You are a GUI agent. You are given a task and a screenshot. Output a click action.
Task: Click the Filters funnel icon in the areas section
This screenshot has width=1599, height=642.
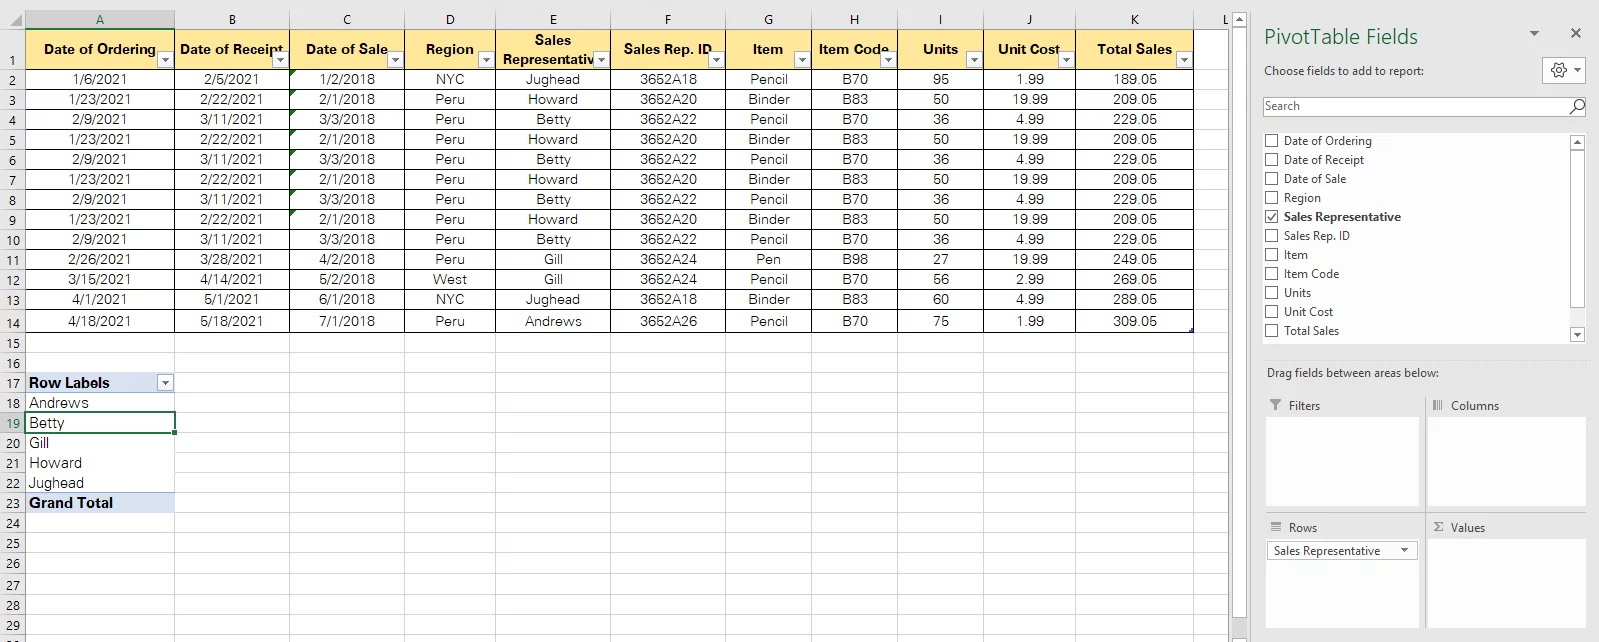point(1275,405)
